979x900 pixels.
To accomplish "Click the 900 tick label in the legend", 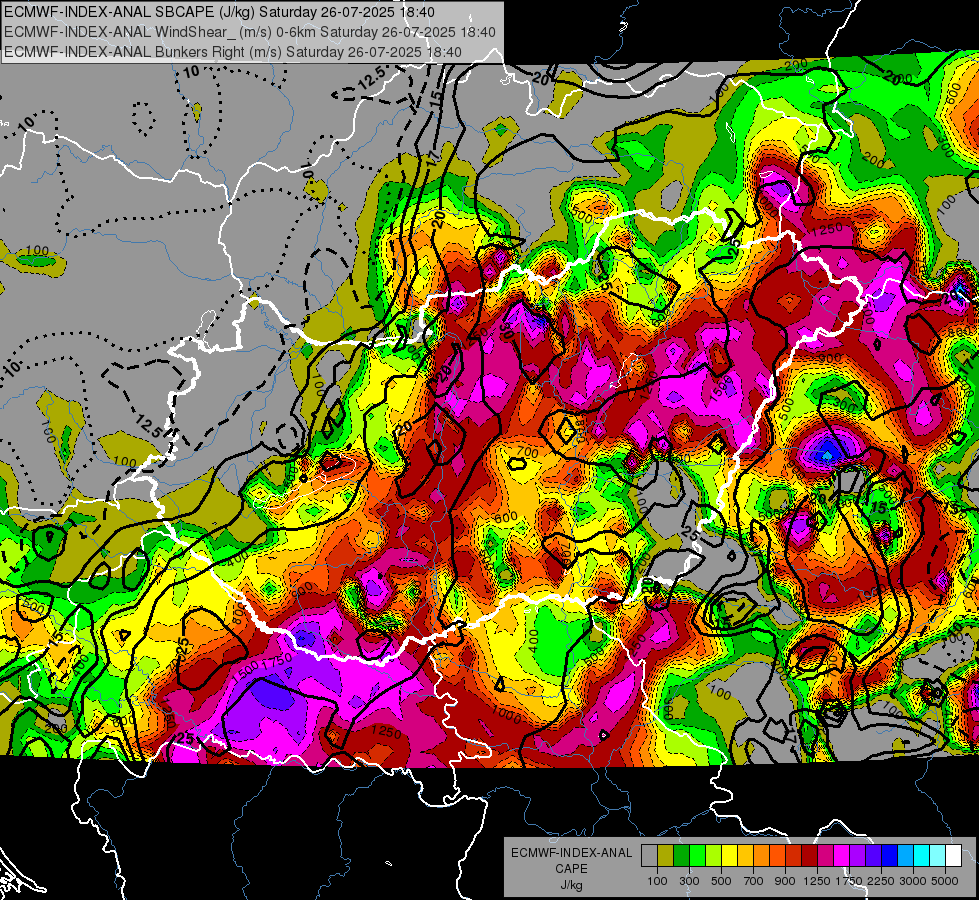I will tap(785, 881).
